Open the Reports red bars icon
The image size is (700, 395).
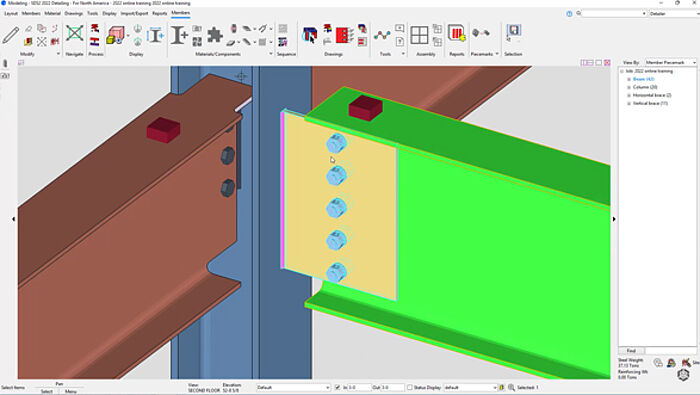457,33
